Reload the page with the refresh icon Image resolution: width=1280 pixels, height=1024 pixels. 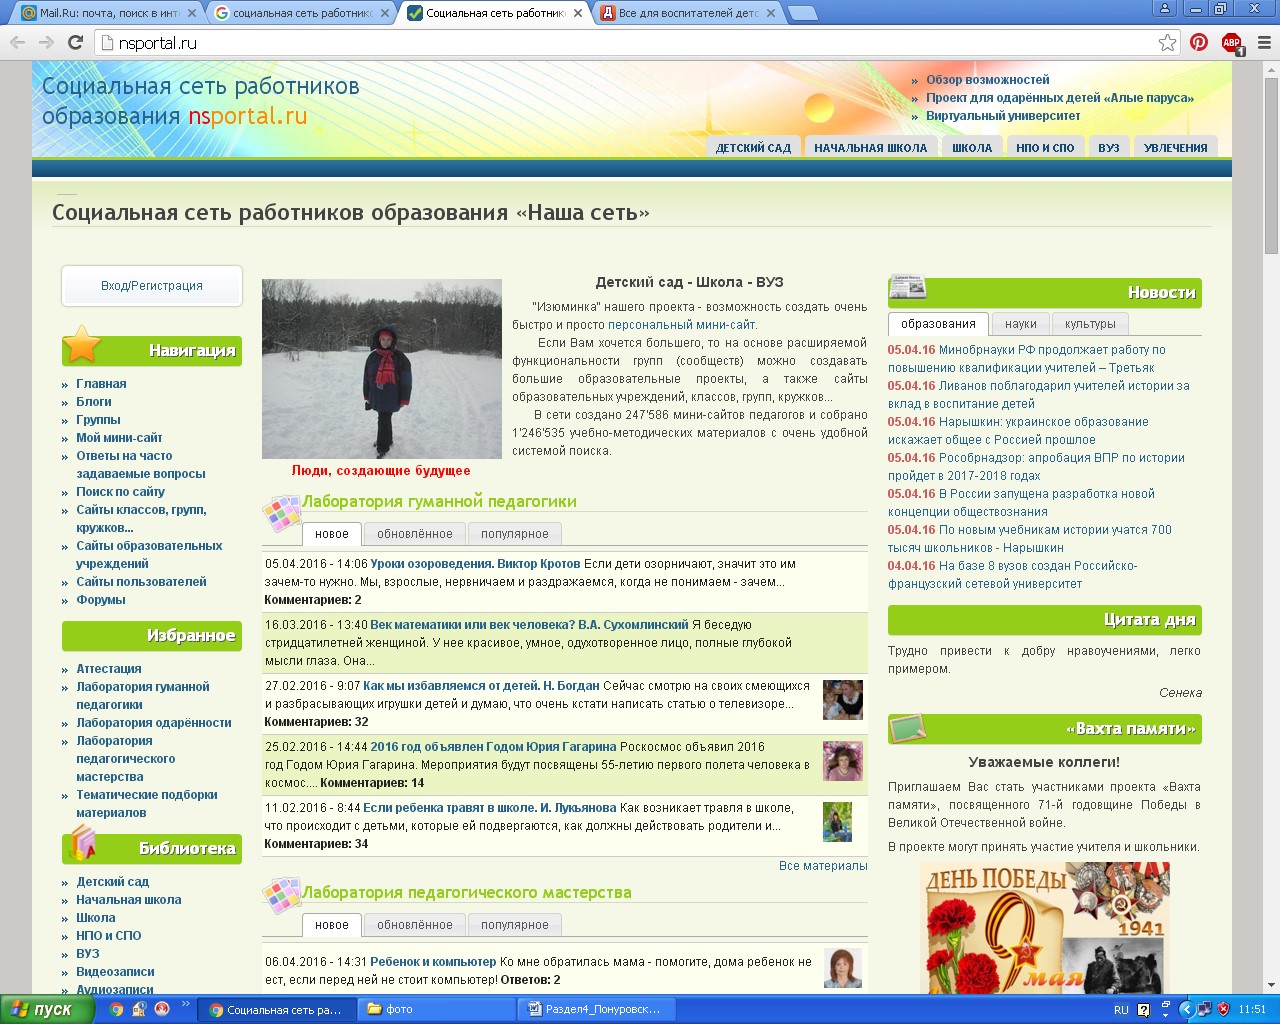[x=75, y=42]
